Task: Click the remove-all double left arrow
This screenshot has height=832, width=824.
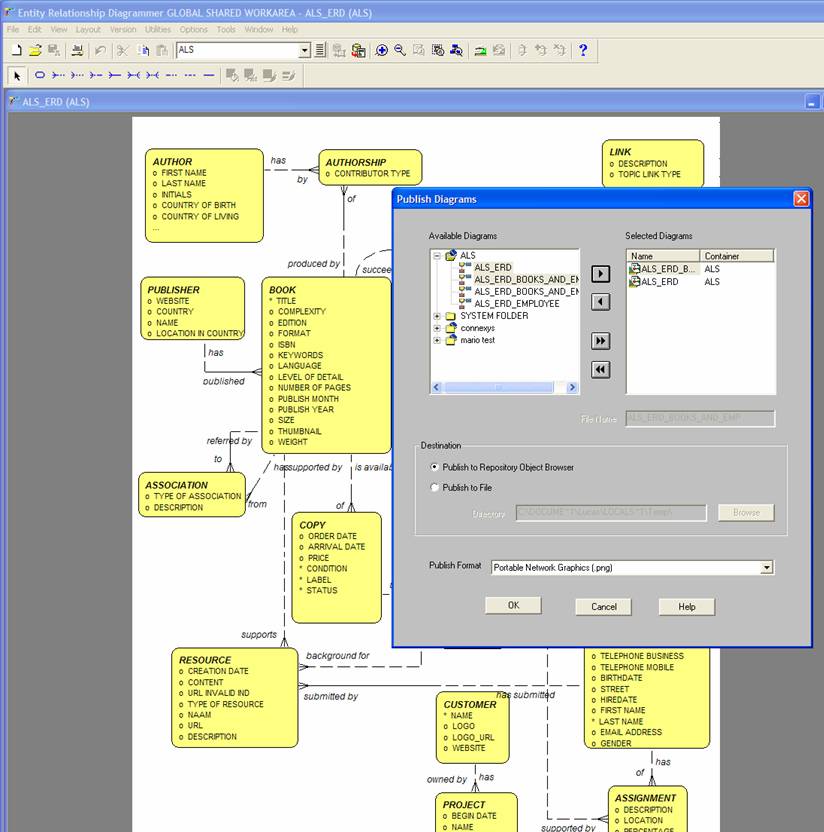Action: pyautogui.click(x=600, y=370)
